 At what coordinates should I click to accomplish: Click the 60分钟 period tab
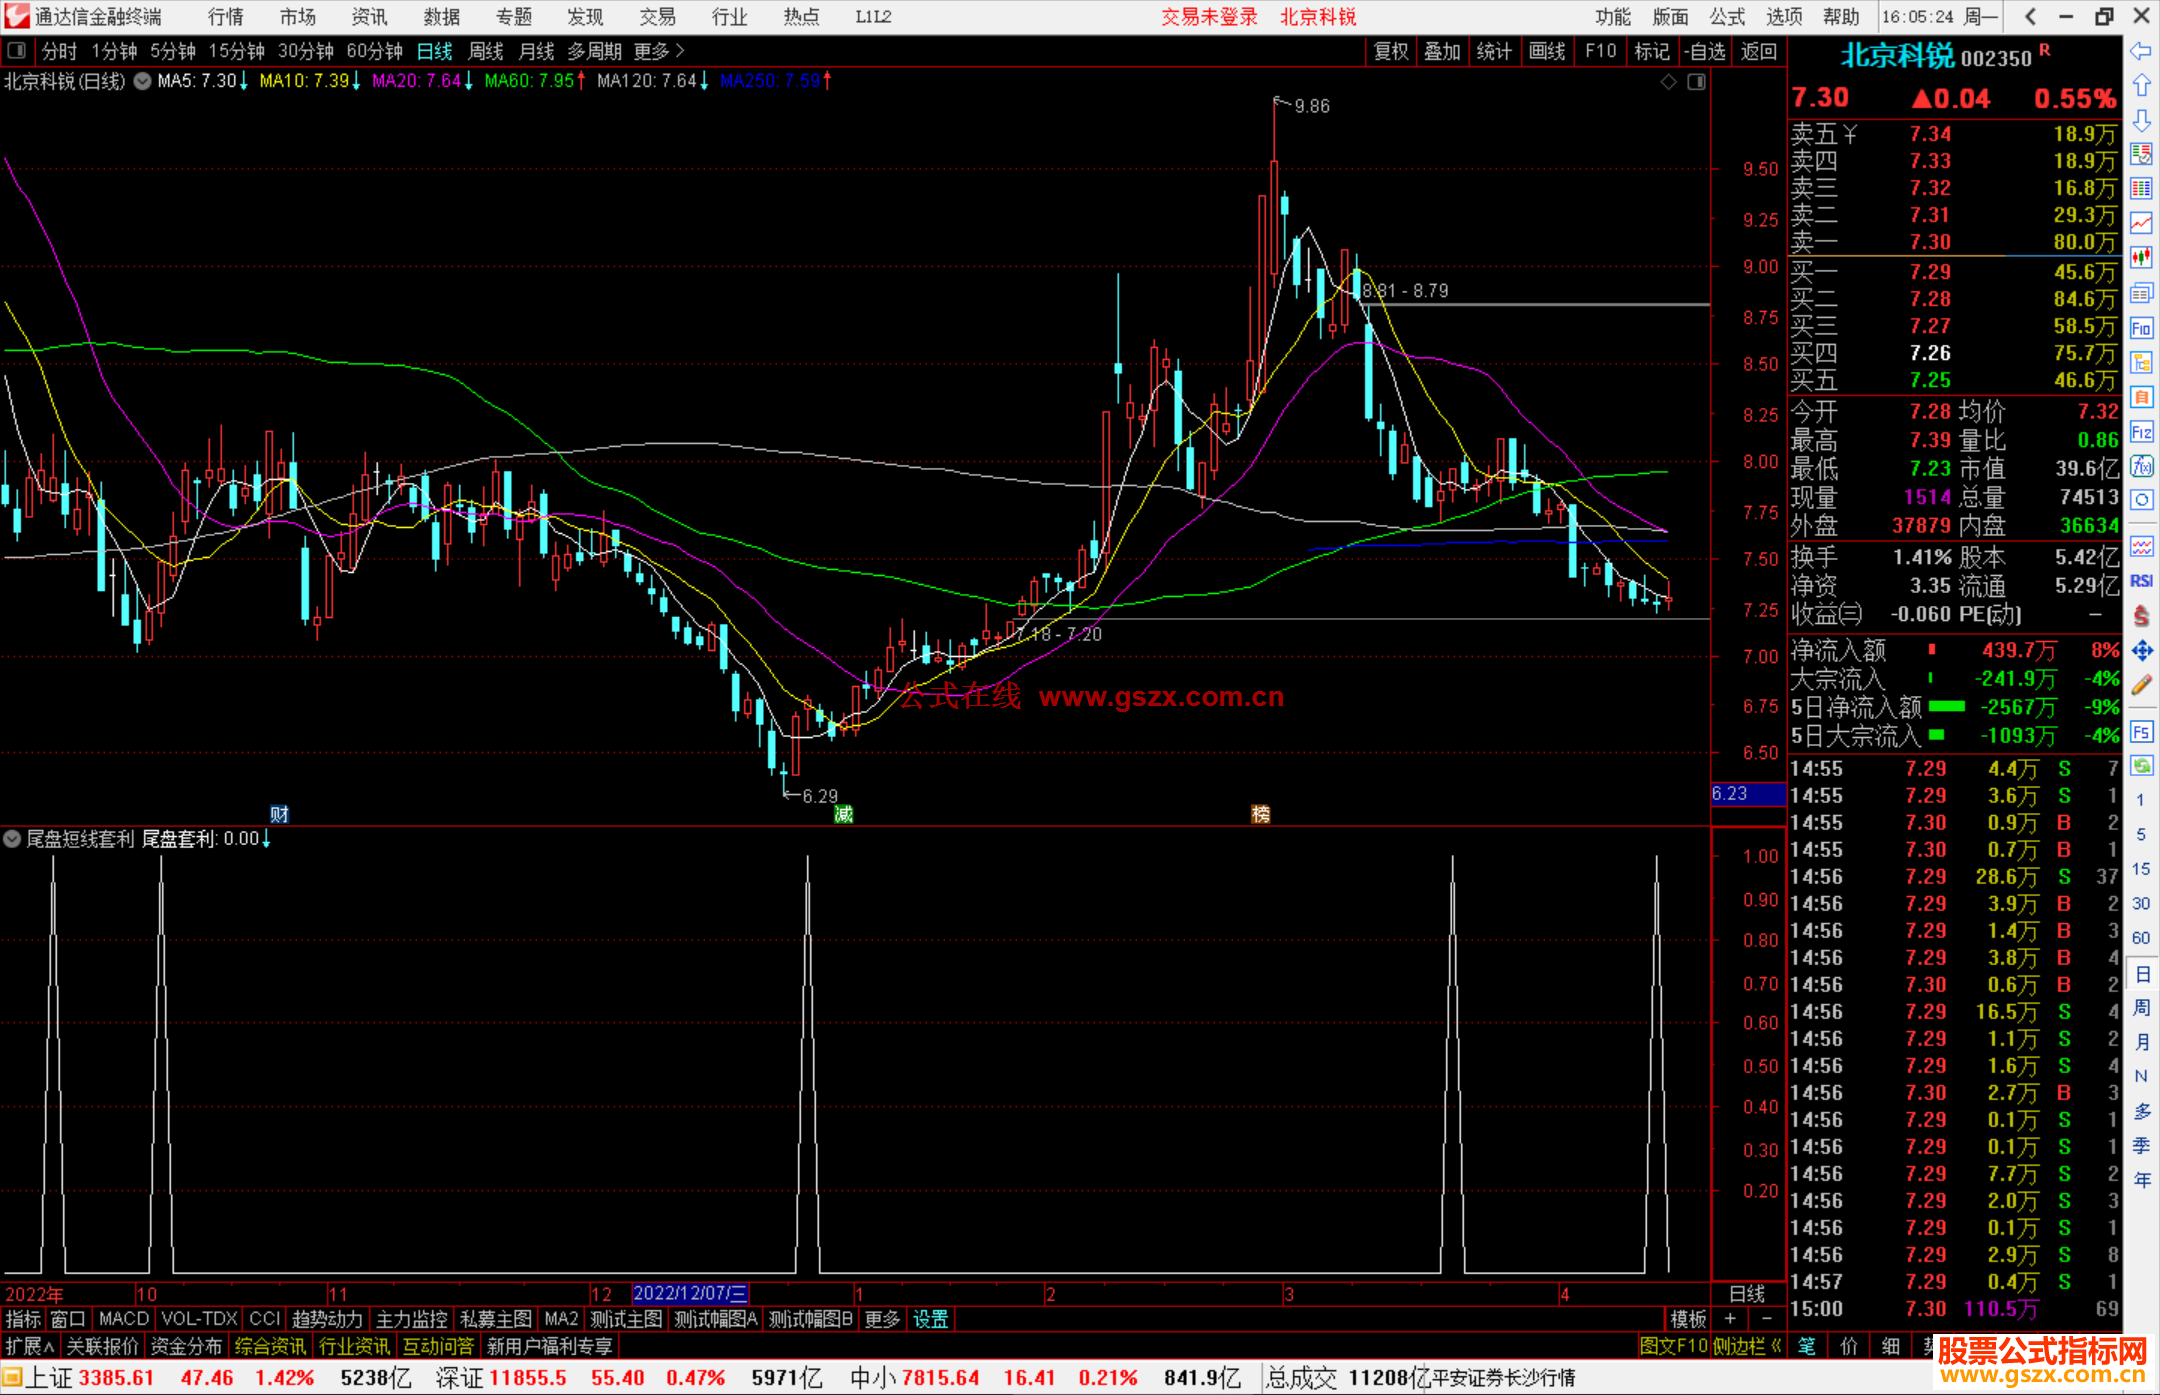tap(374, 51)
